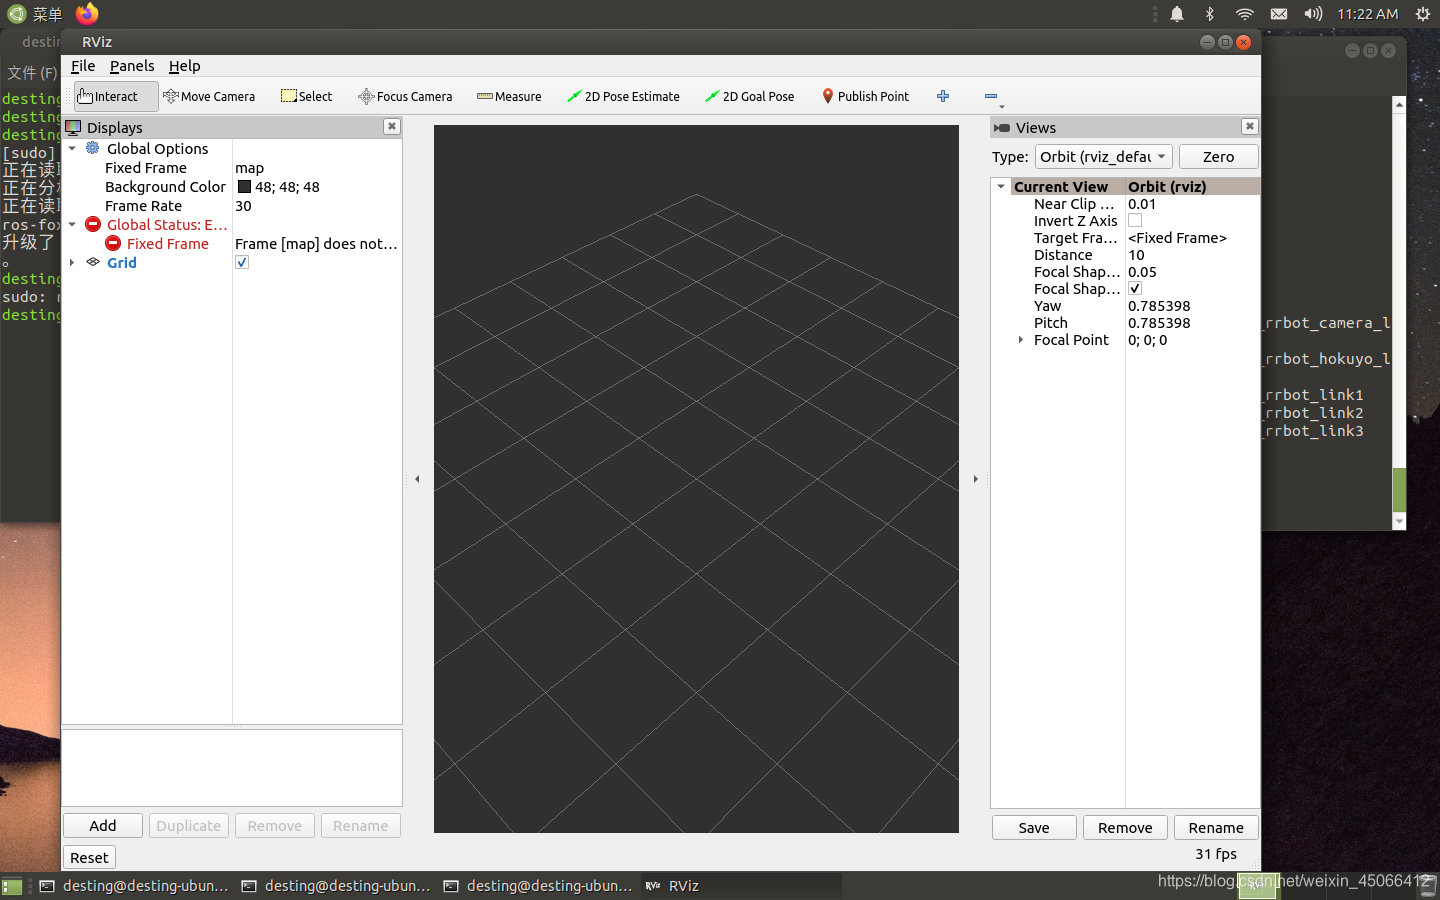The width and height of the screenshot is (1440, 900).
Task: Click the Near Clip value 0.01
Action: pyautogui.click(x=1142, y=204)
